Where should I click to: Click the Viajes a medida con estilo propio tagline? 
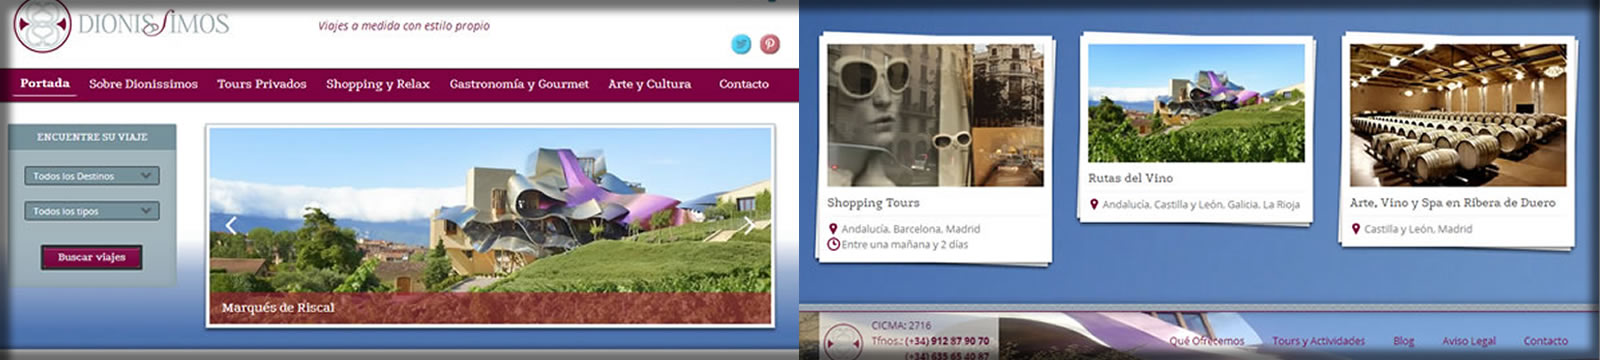[x=404, y=26]
